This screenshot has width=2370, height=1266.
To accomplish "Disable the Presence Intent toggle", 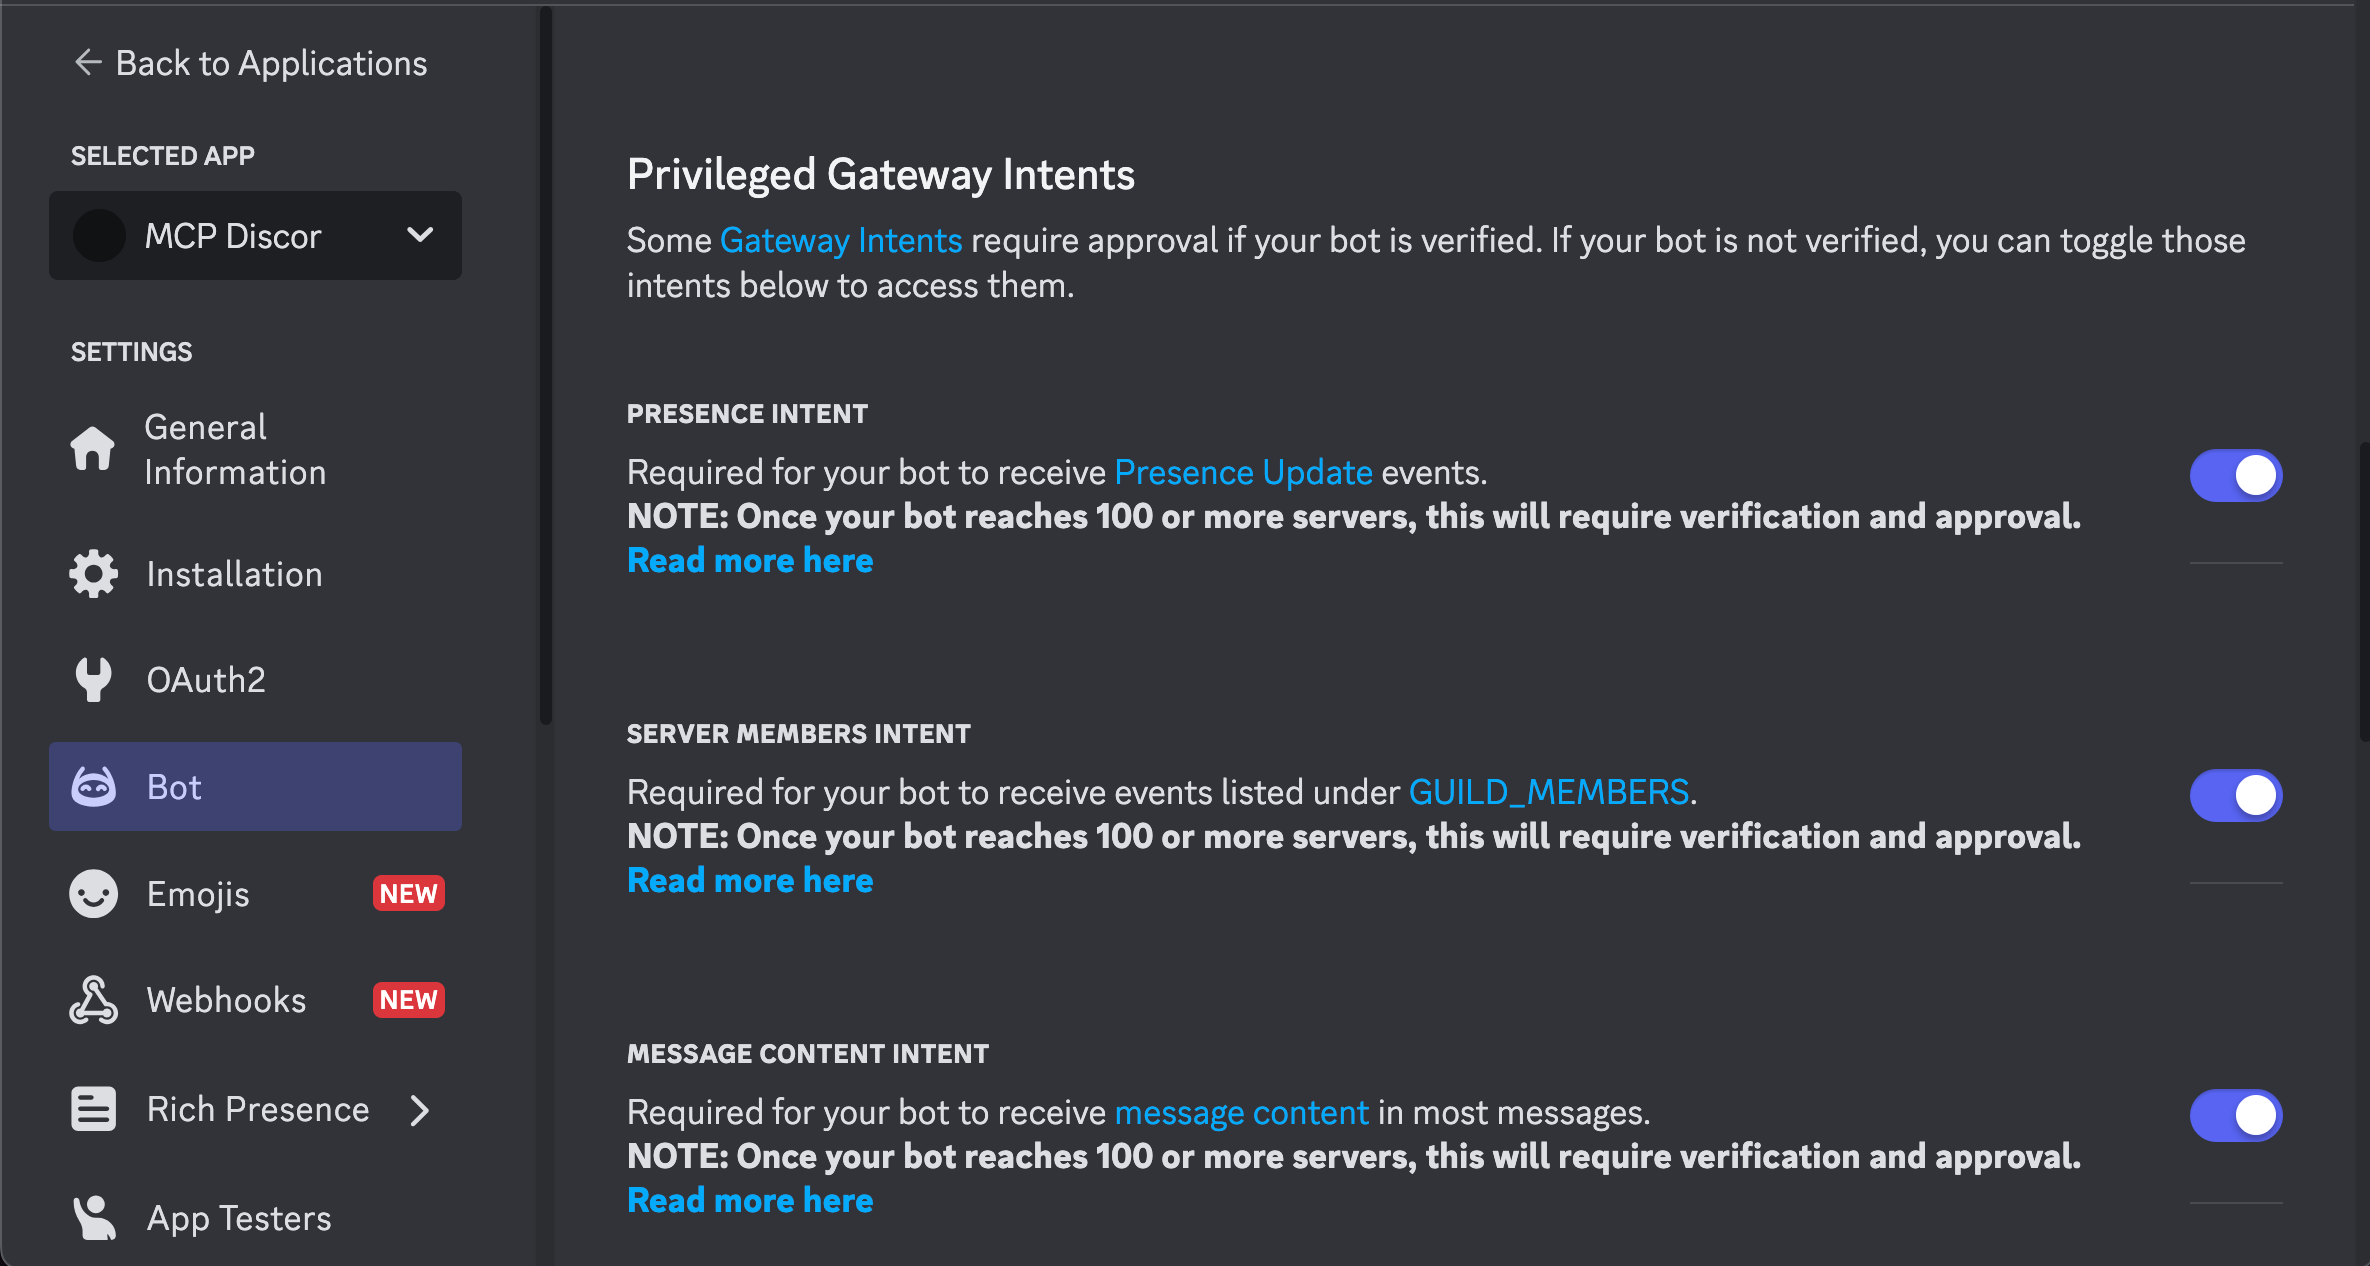I will [2236, 475].
